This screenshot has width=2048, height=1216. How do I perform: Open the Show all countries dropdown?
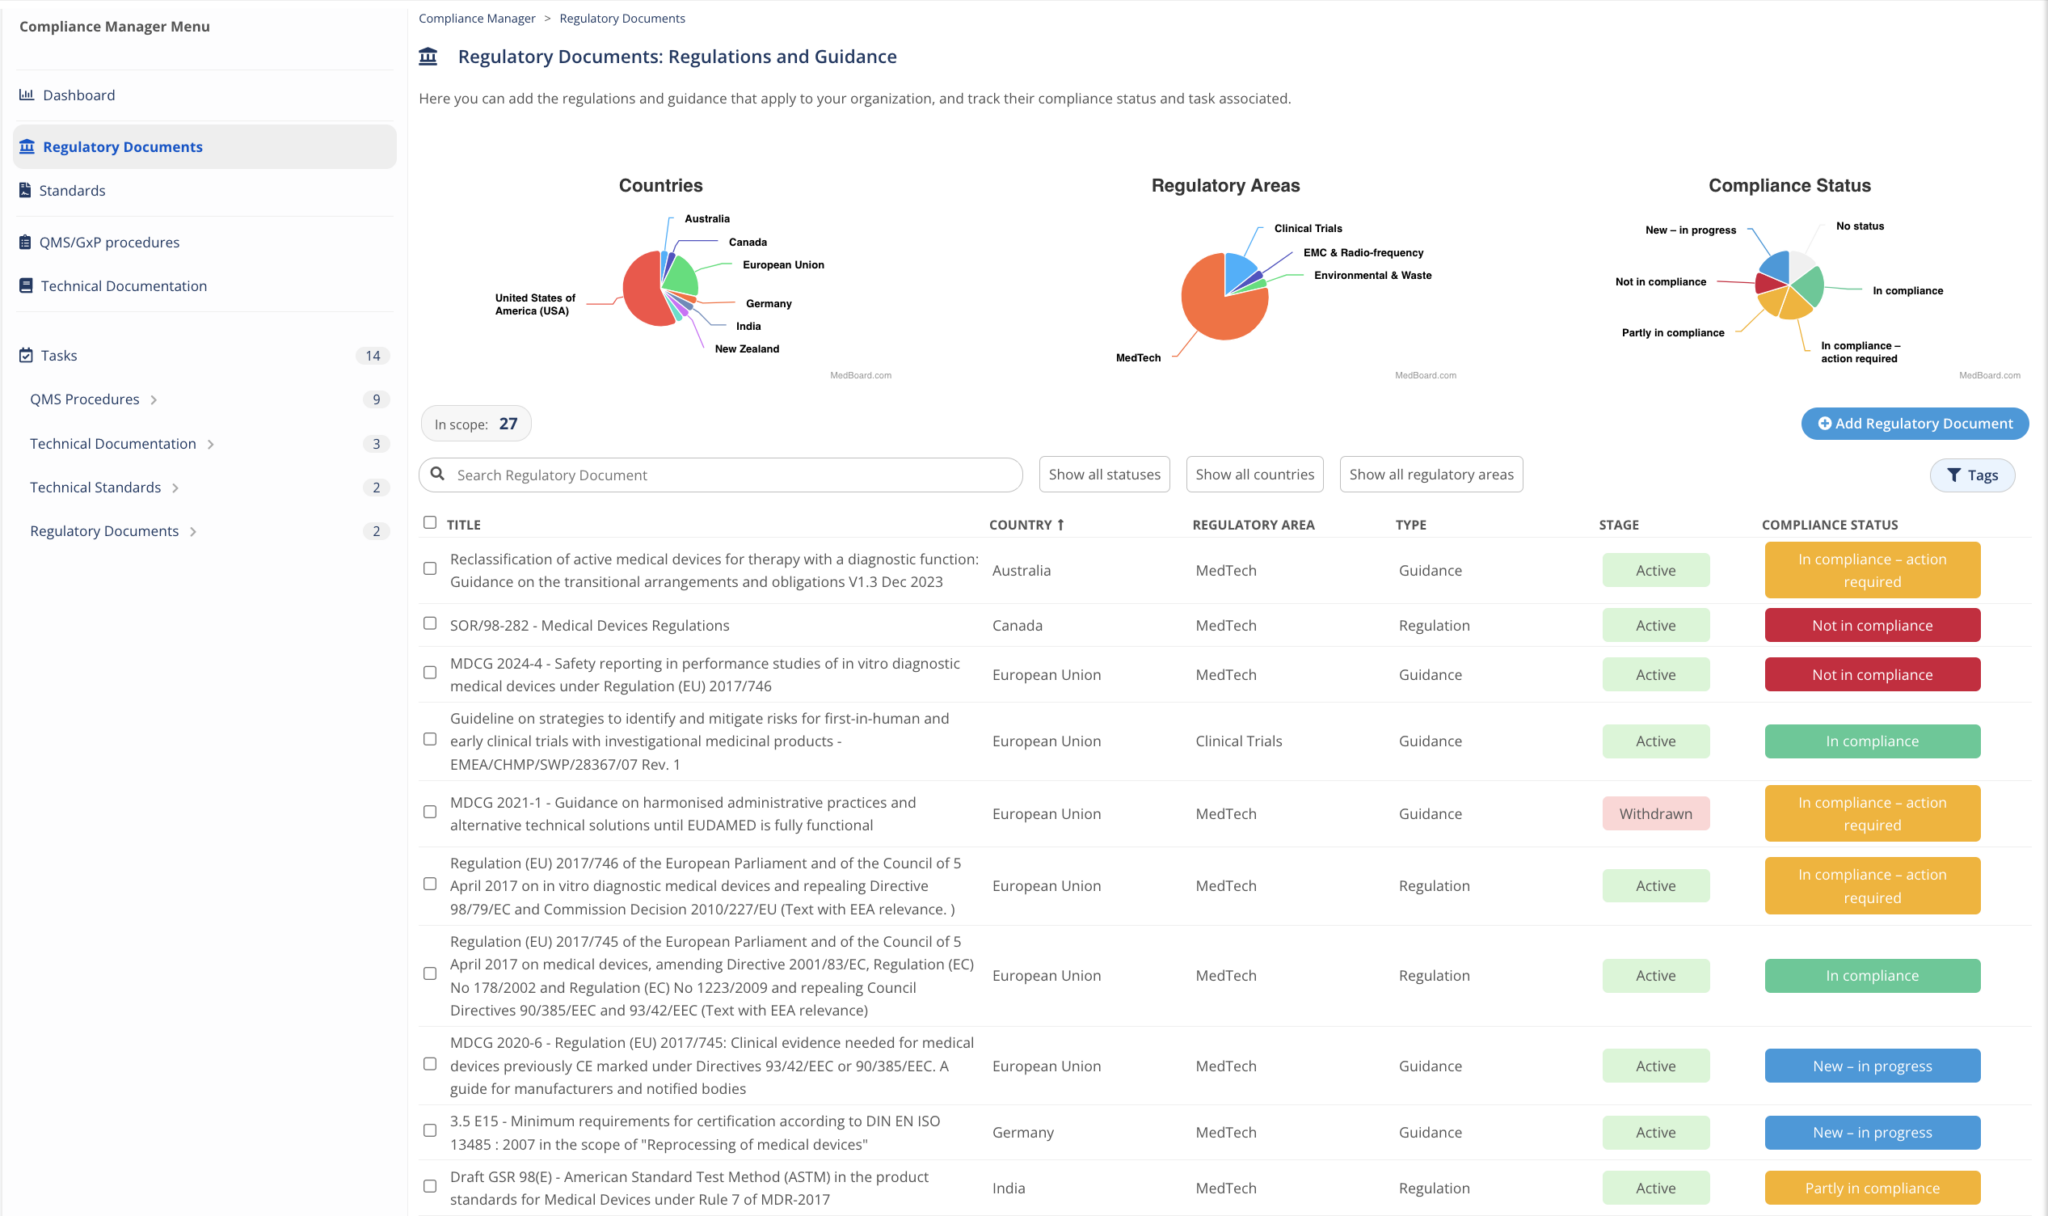pyautogui.click(x=1254, y=474)
